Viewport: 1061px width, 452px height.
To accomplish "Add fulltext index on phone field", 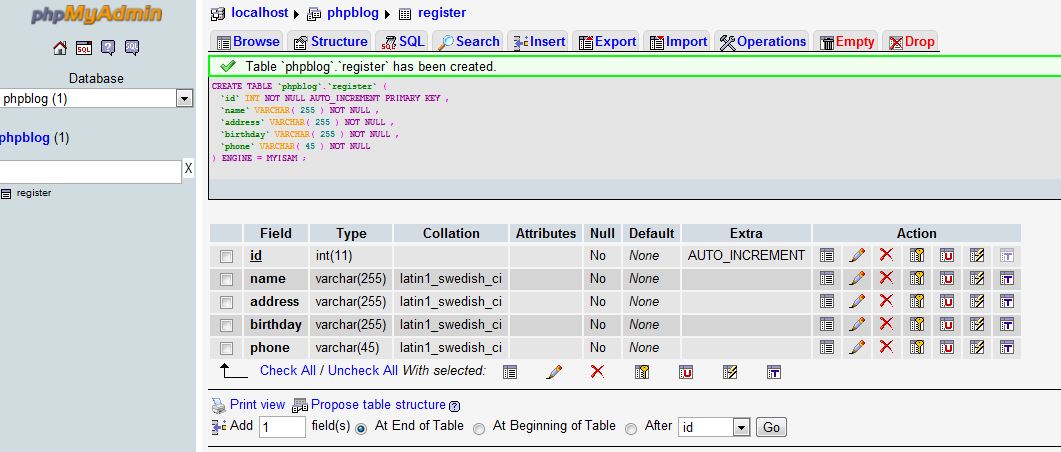I will (x=1007, y=348).
